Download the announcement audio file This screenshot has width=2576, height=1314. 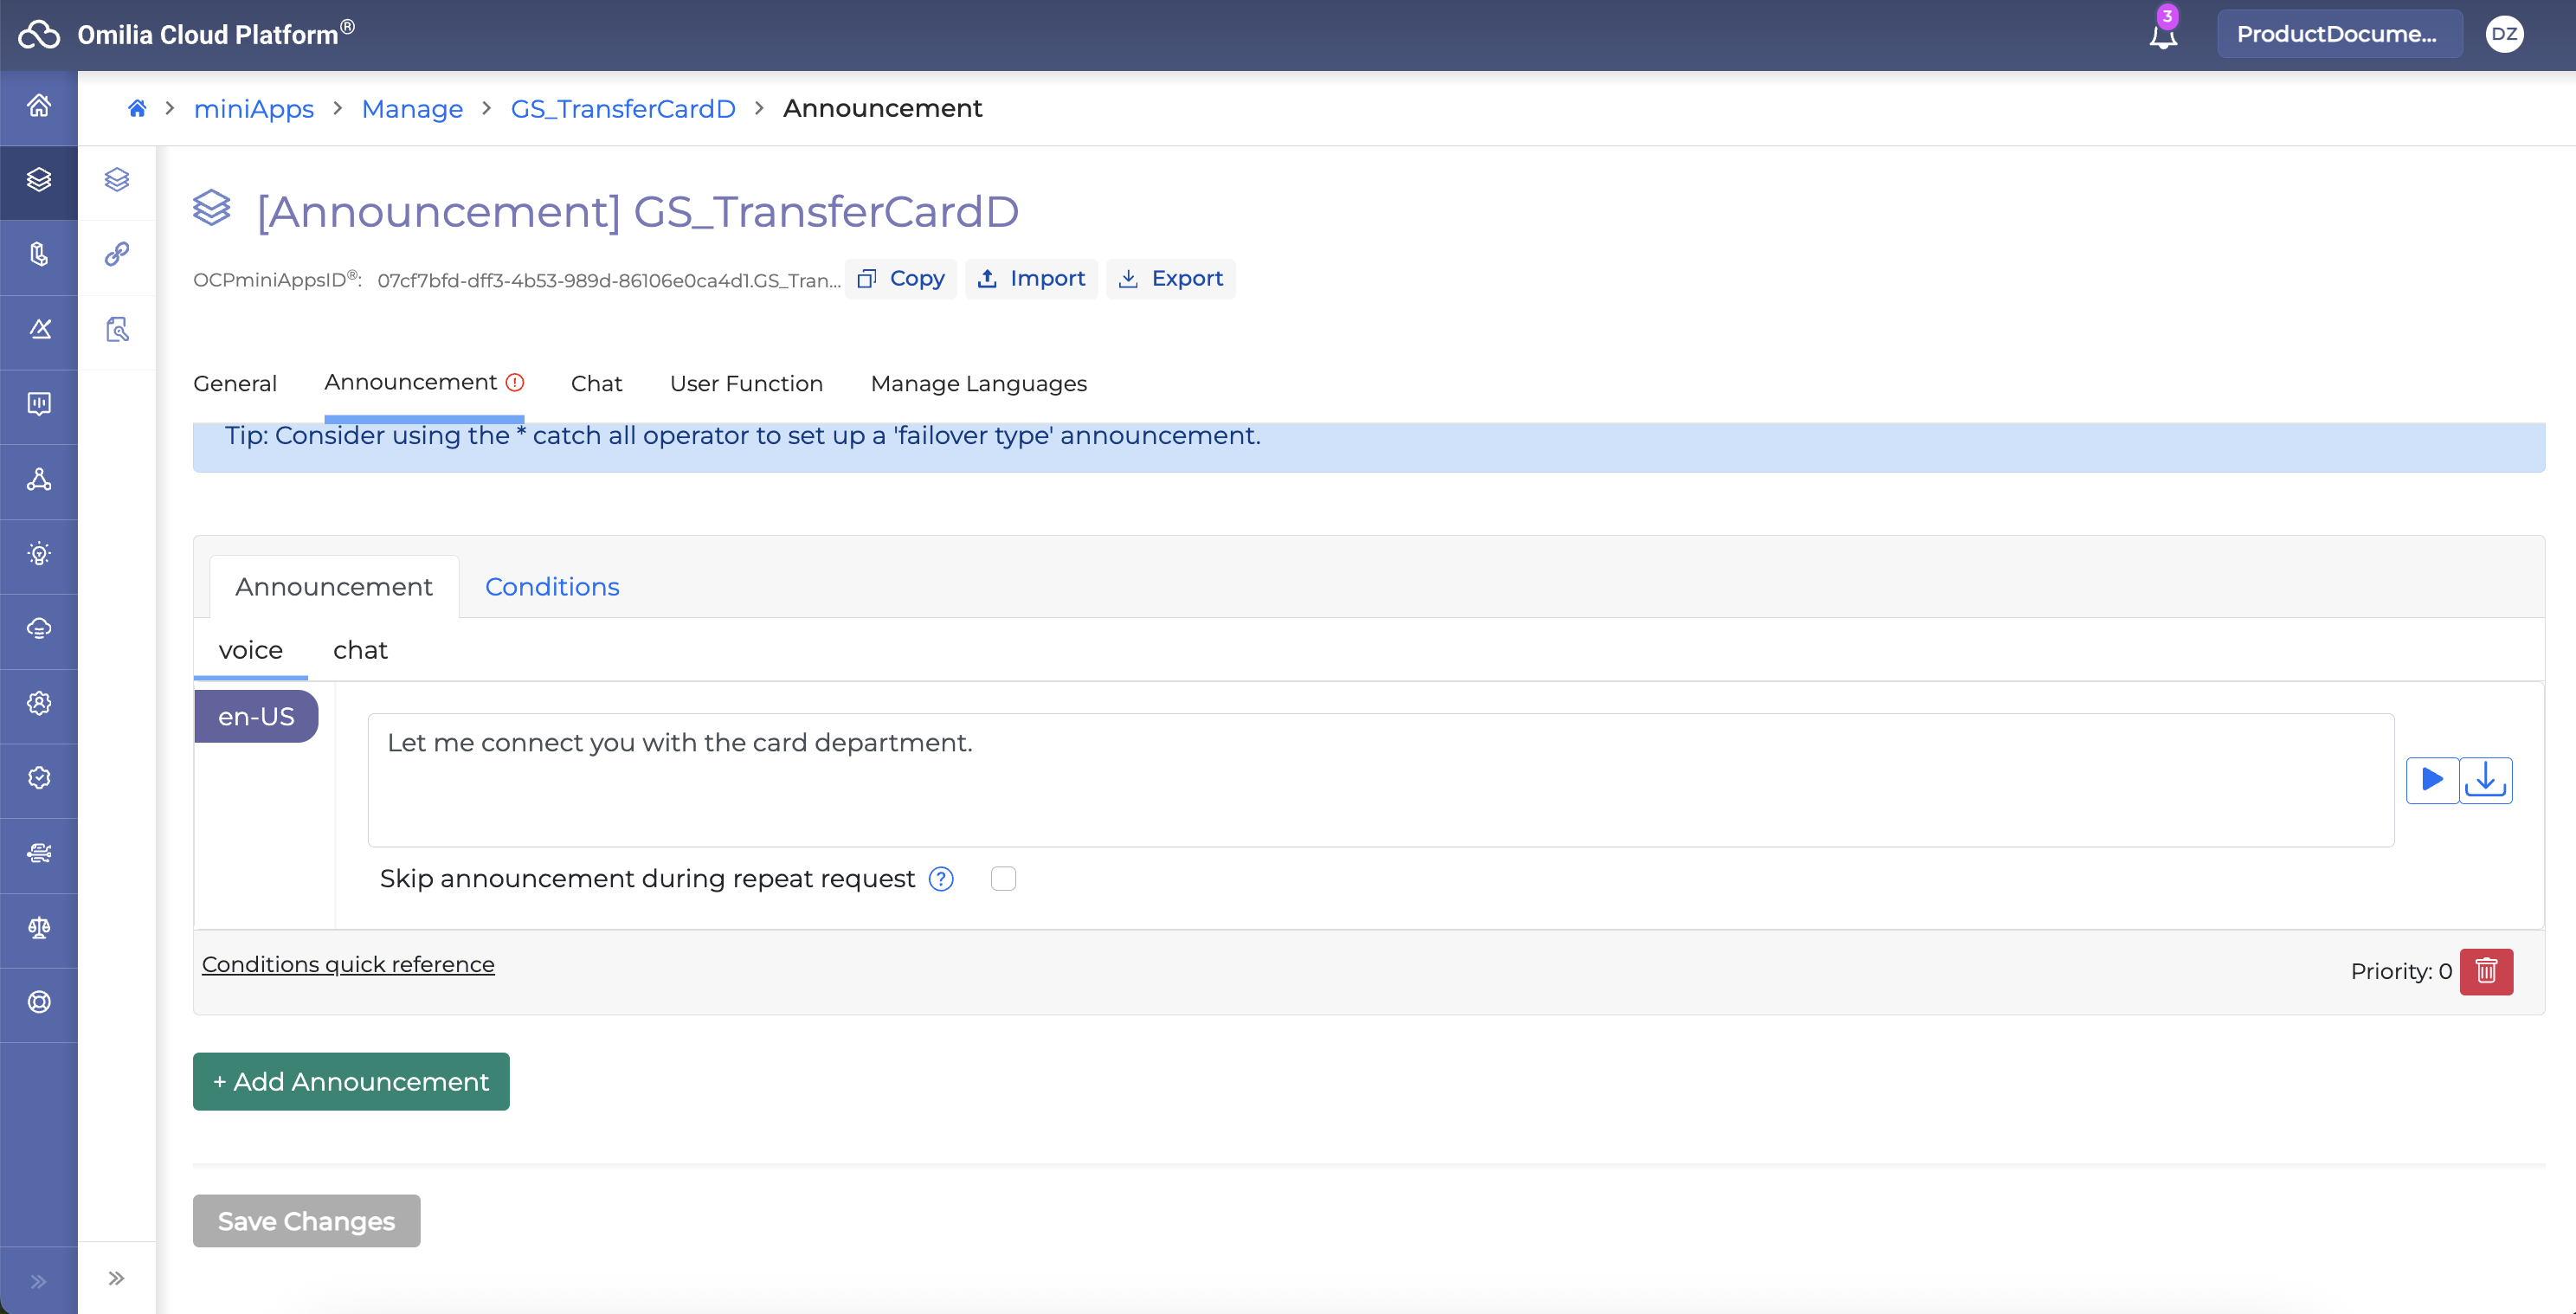click(2485, 780)
